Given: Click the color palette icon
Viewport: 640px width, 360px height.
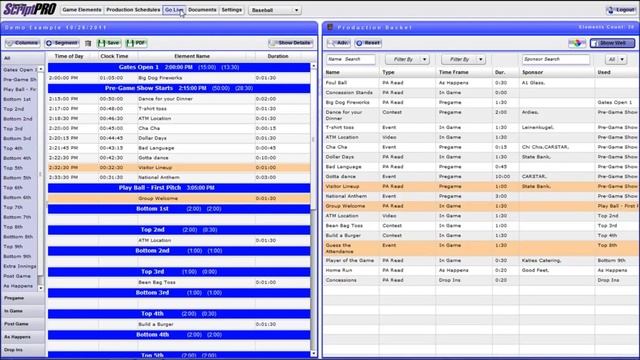Looking at the screenshot, I should coord(577,43).
